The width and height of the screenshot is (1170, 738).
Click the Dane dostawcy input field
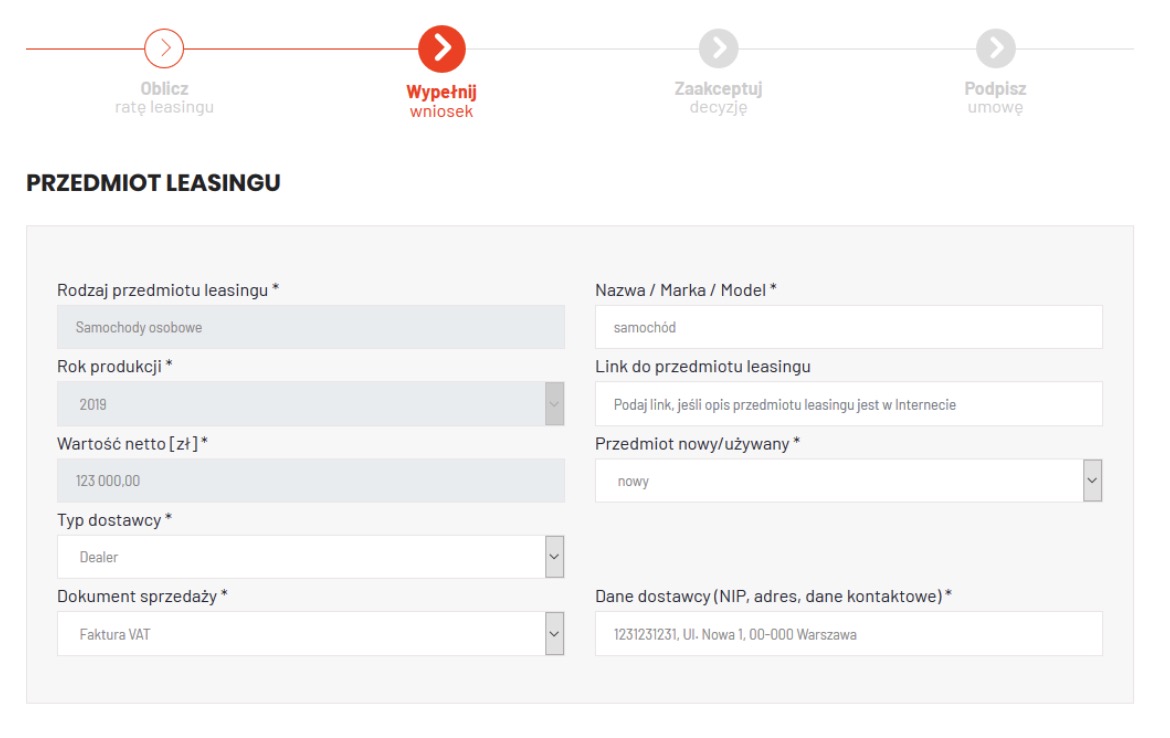point(848,634)
